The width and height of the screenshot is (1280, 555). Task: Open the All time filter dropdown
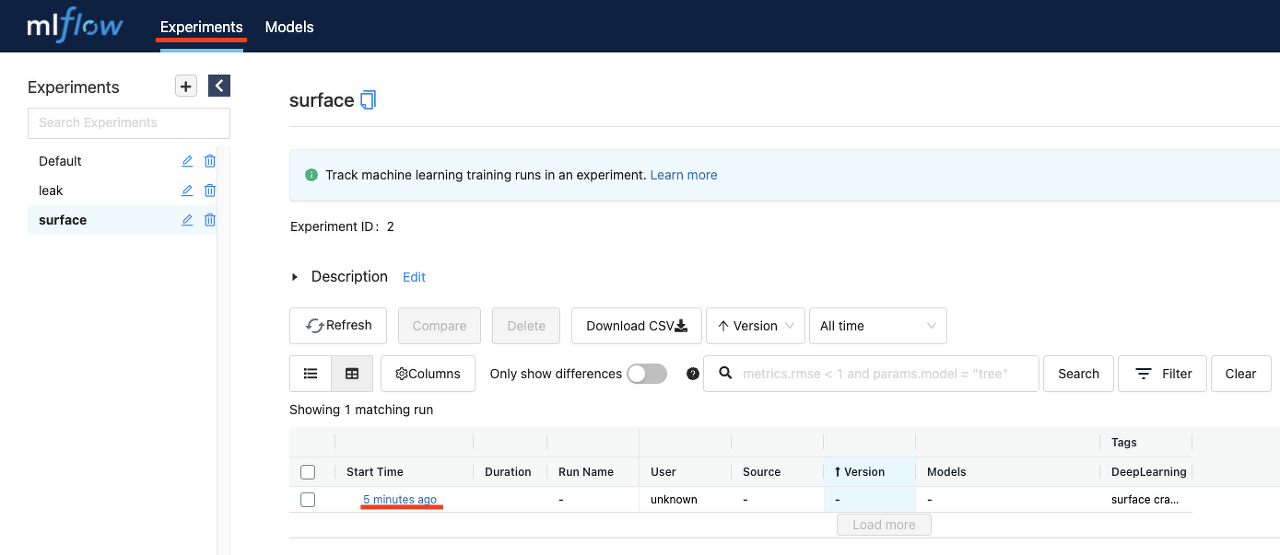(x=878, y=326)
